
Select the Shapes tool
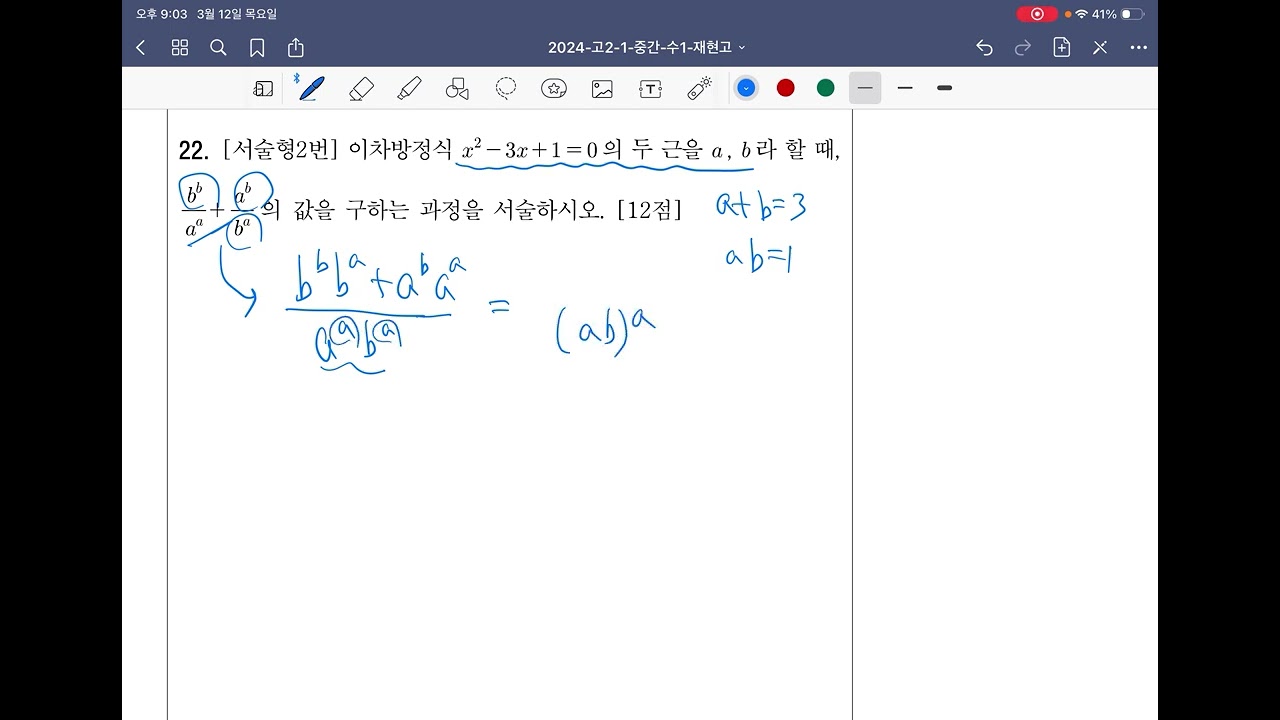click(457, 88)
